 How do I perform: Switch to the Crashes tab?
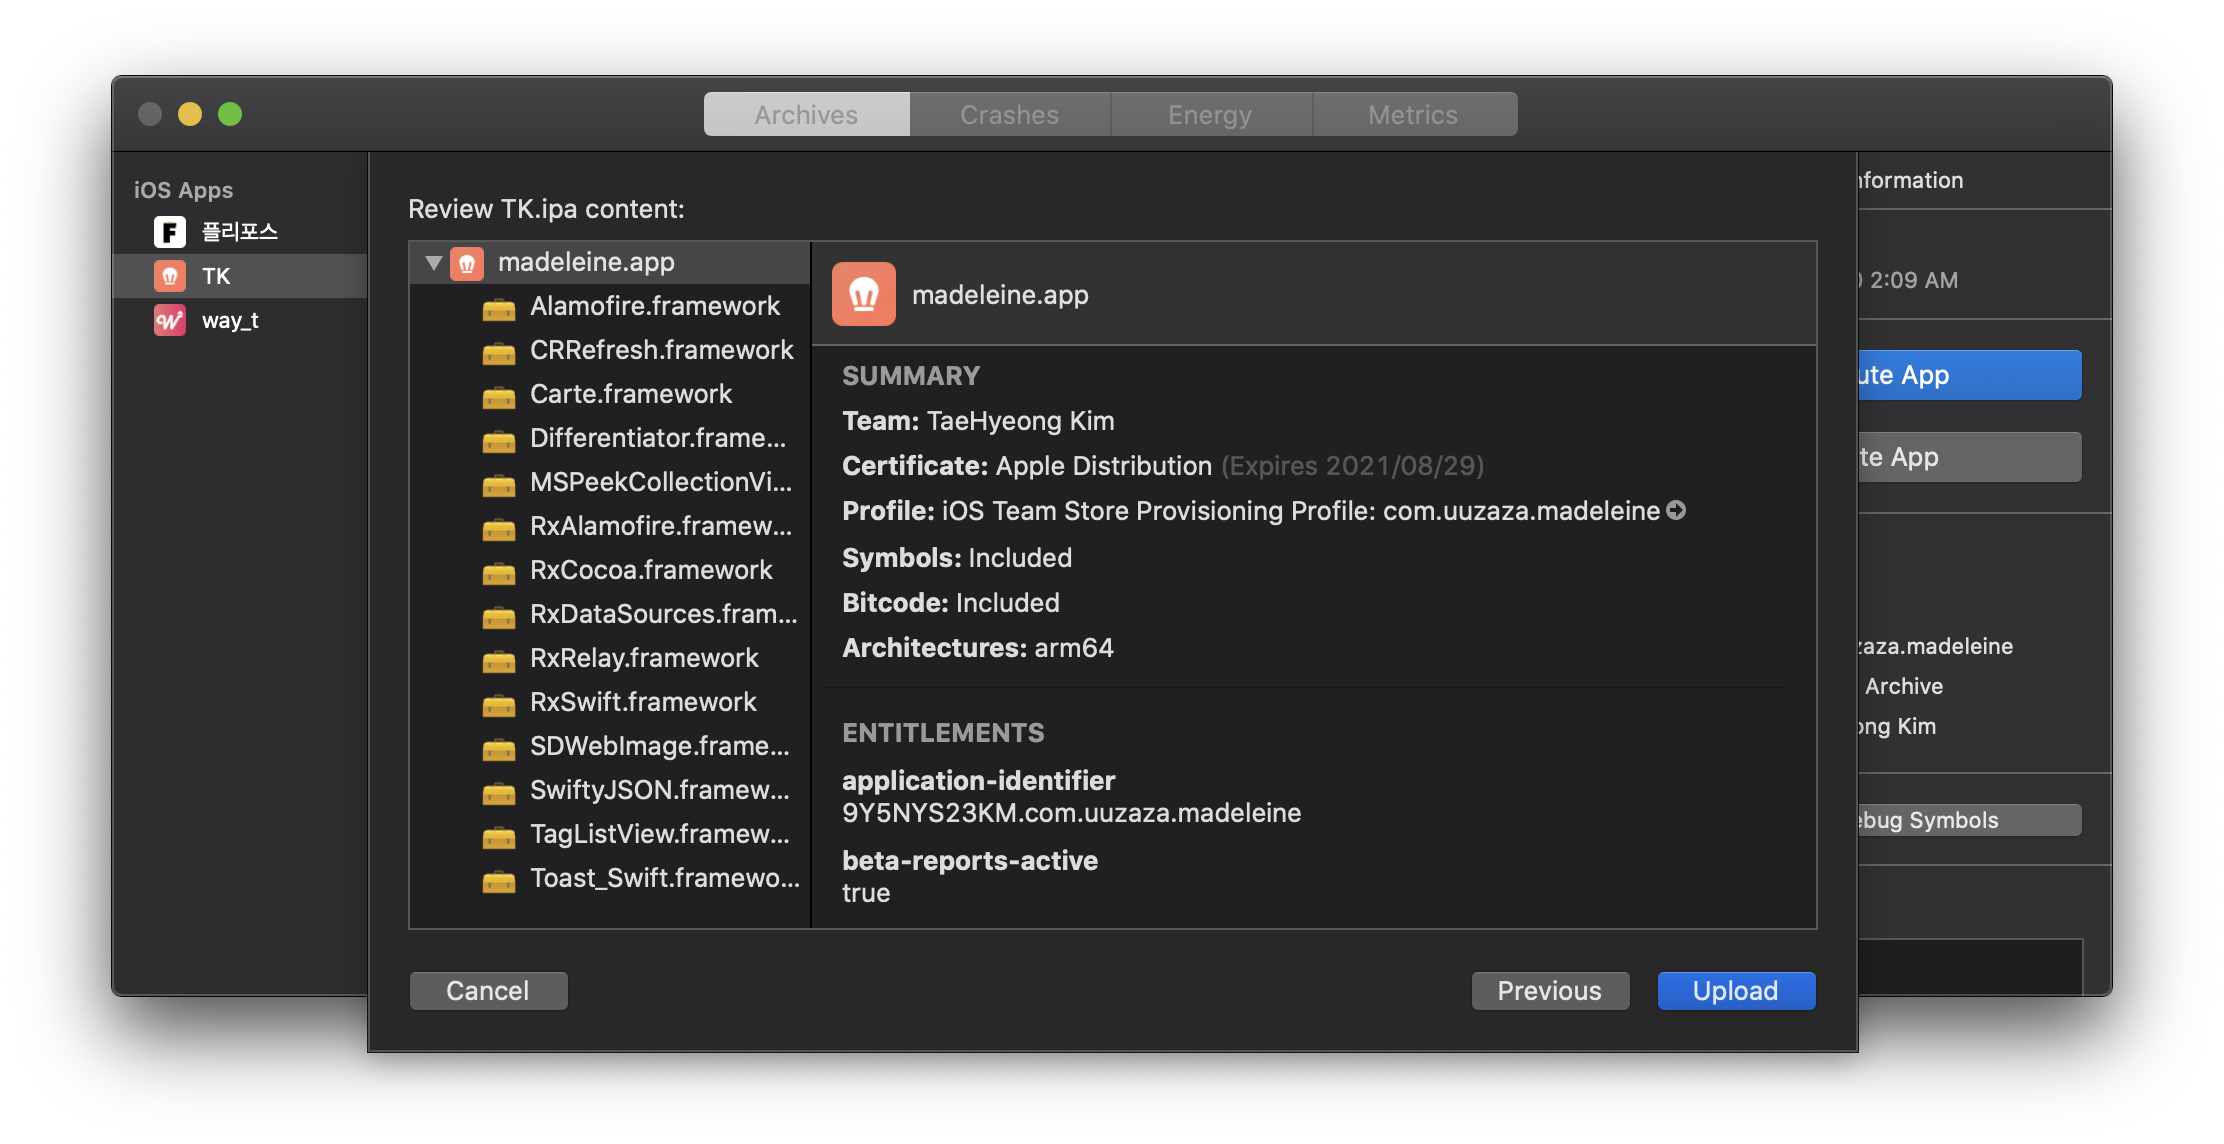tap(1009, 115)
